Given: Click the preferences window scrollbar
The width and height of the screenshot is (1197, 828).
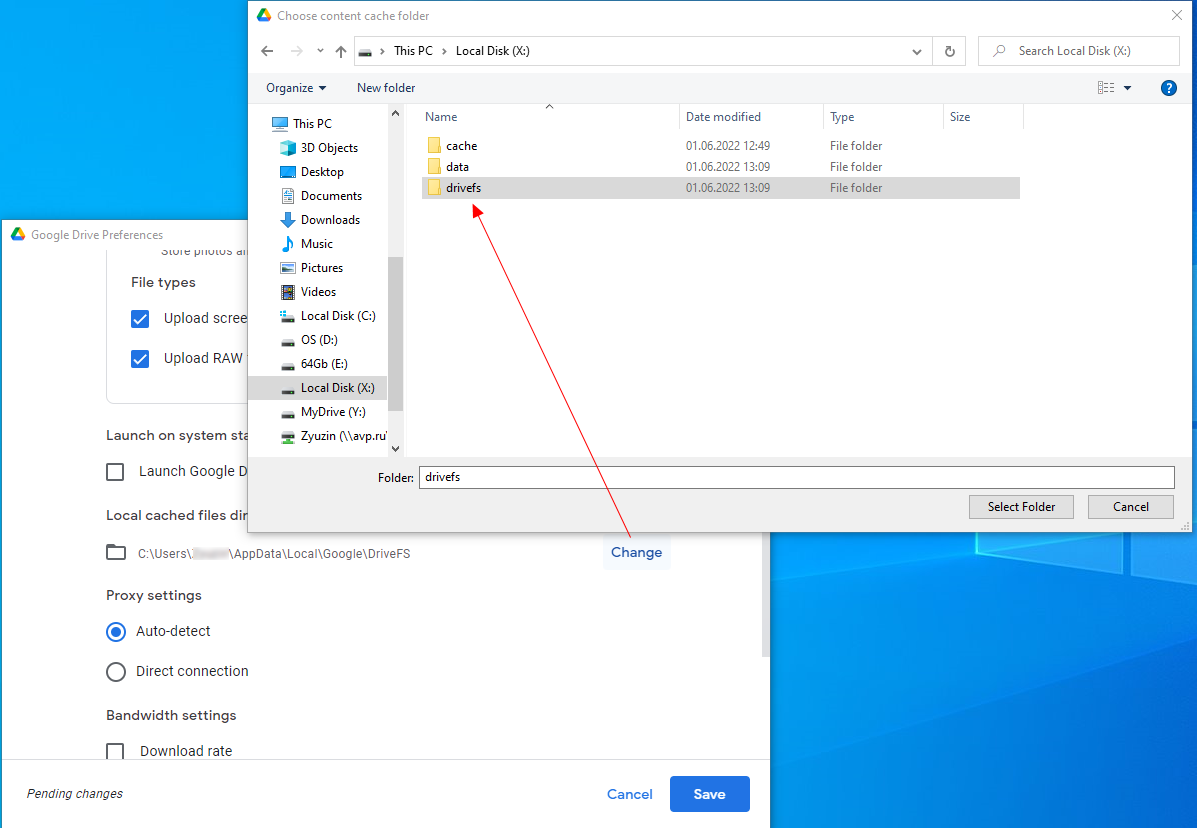Looking at the screenshot, I should 766,595.
